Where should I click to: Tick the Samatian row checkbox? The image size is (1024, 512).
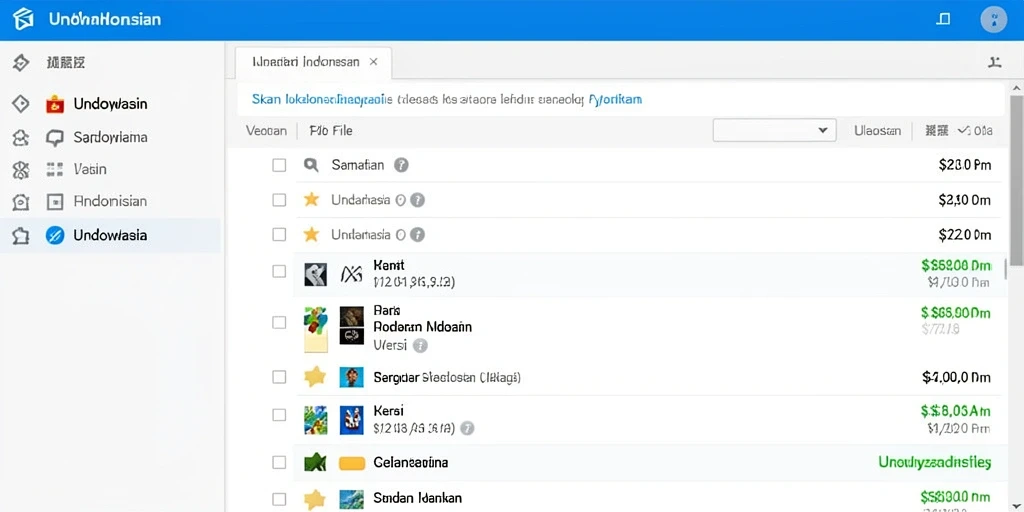[279, 165]
